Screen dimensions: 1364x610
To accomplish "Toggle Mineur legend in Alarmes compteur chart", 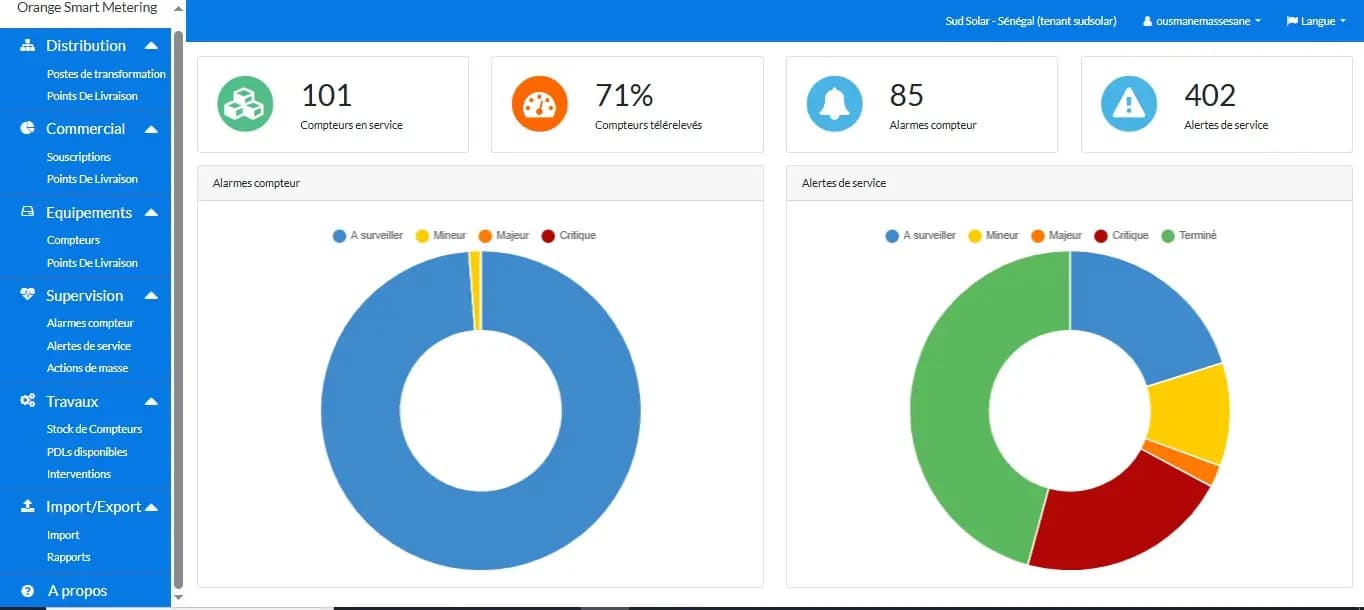I will 441,236.
